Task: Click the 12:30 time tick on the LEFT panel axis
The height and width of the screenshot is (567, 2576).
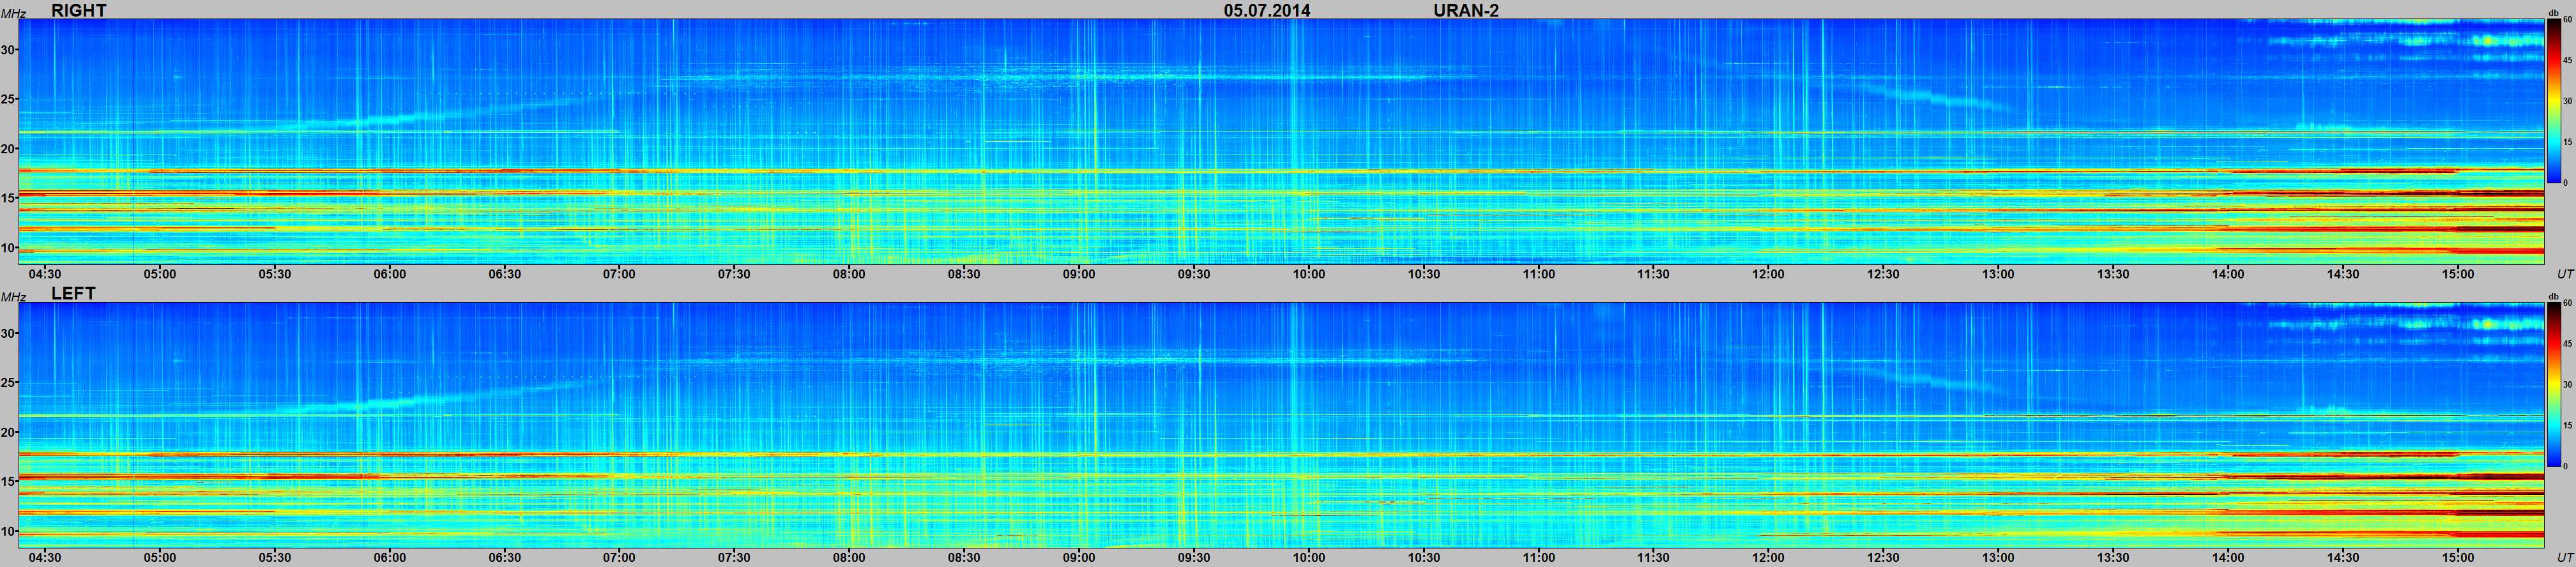Action: point(1883,558)
